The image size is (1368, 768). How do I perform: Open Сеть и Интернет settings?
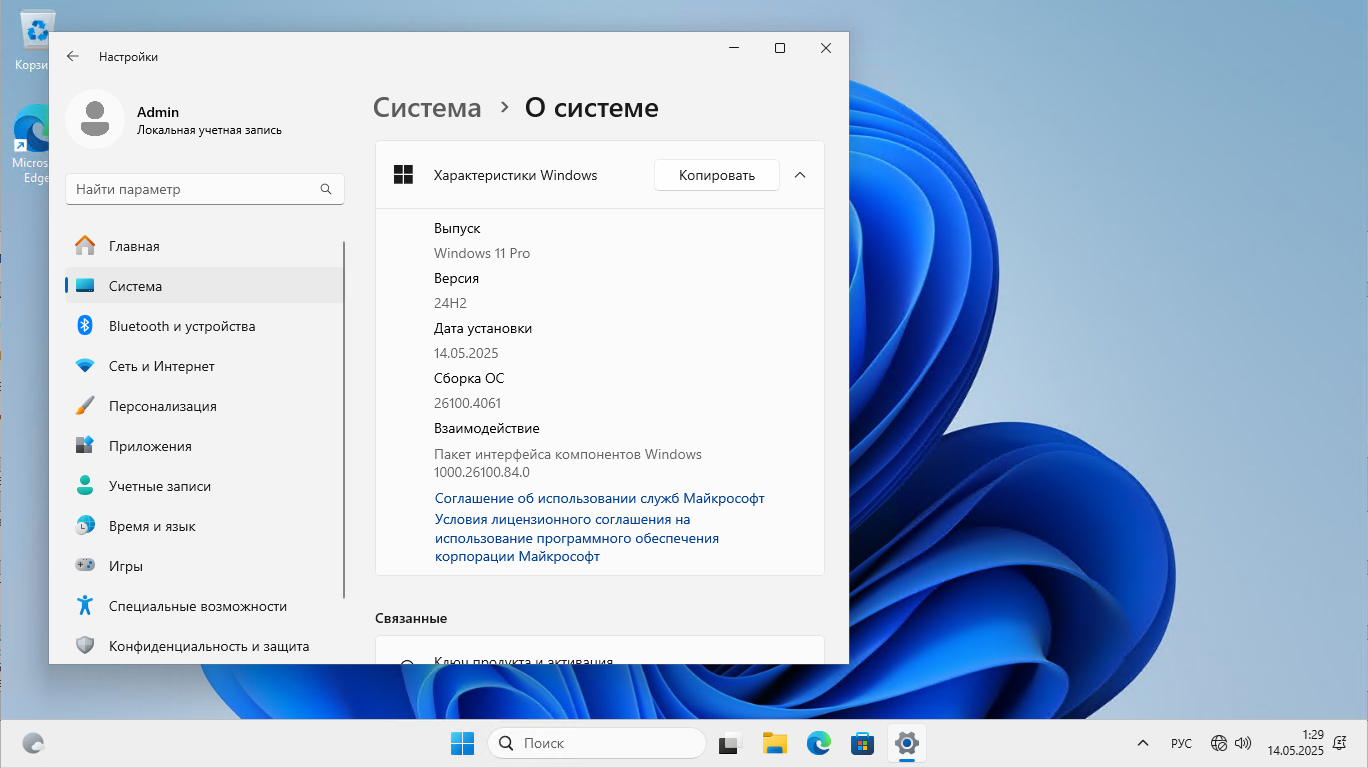pyautogui.click(x=161, y=366)
